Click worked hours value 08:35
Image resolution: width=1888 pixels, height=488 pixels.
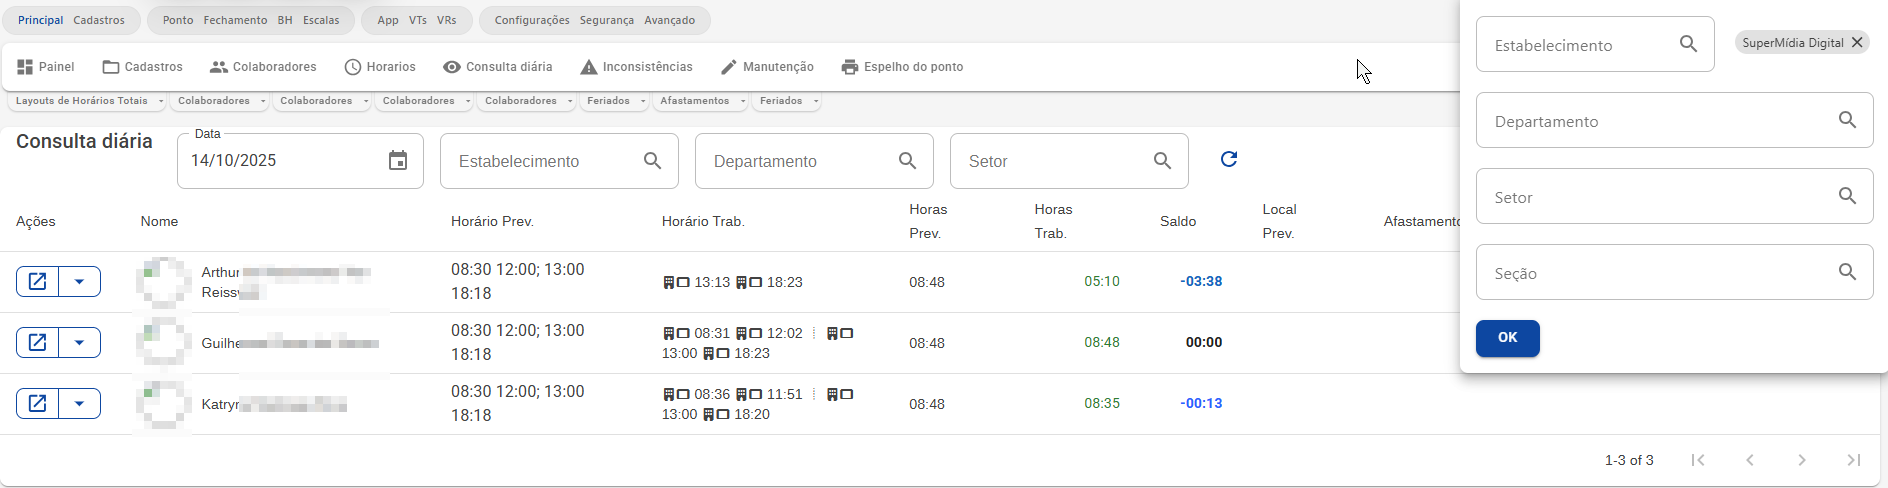pyautogui.click(x=1102, y=403)
